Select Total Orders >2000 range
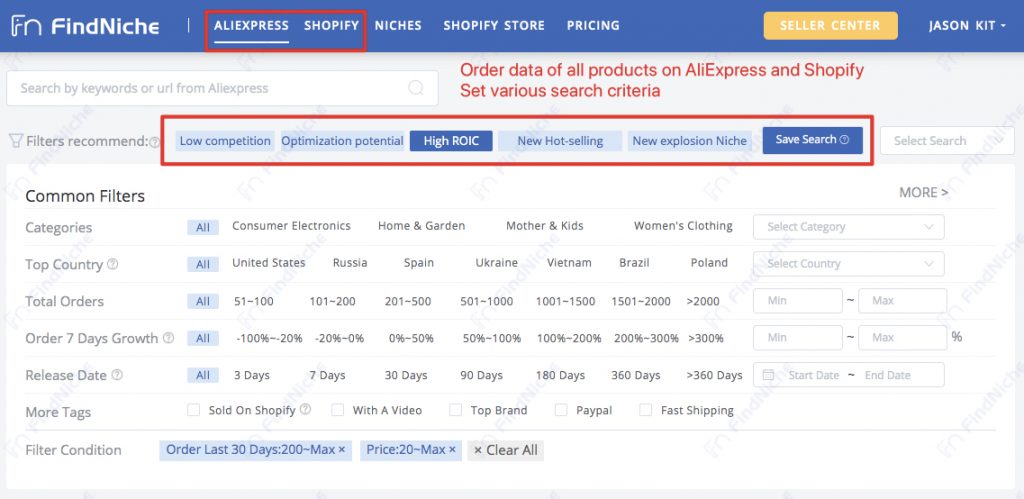 (x=703, y=301)
